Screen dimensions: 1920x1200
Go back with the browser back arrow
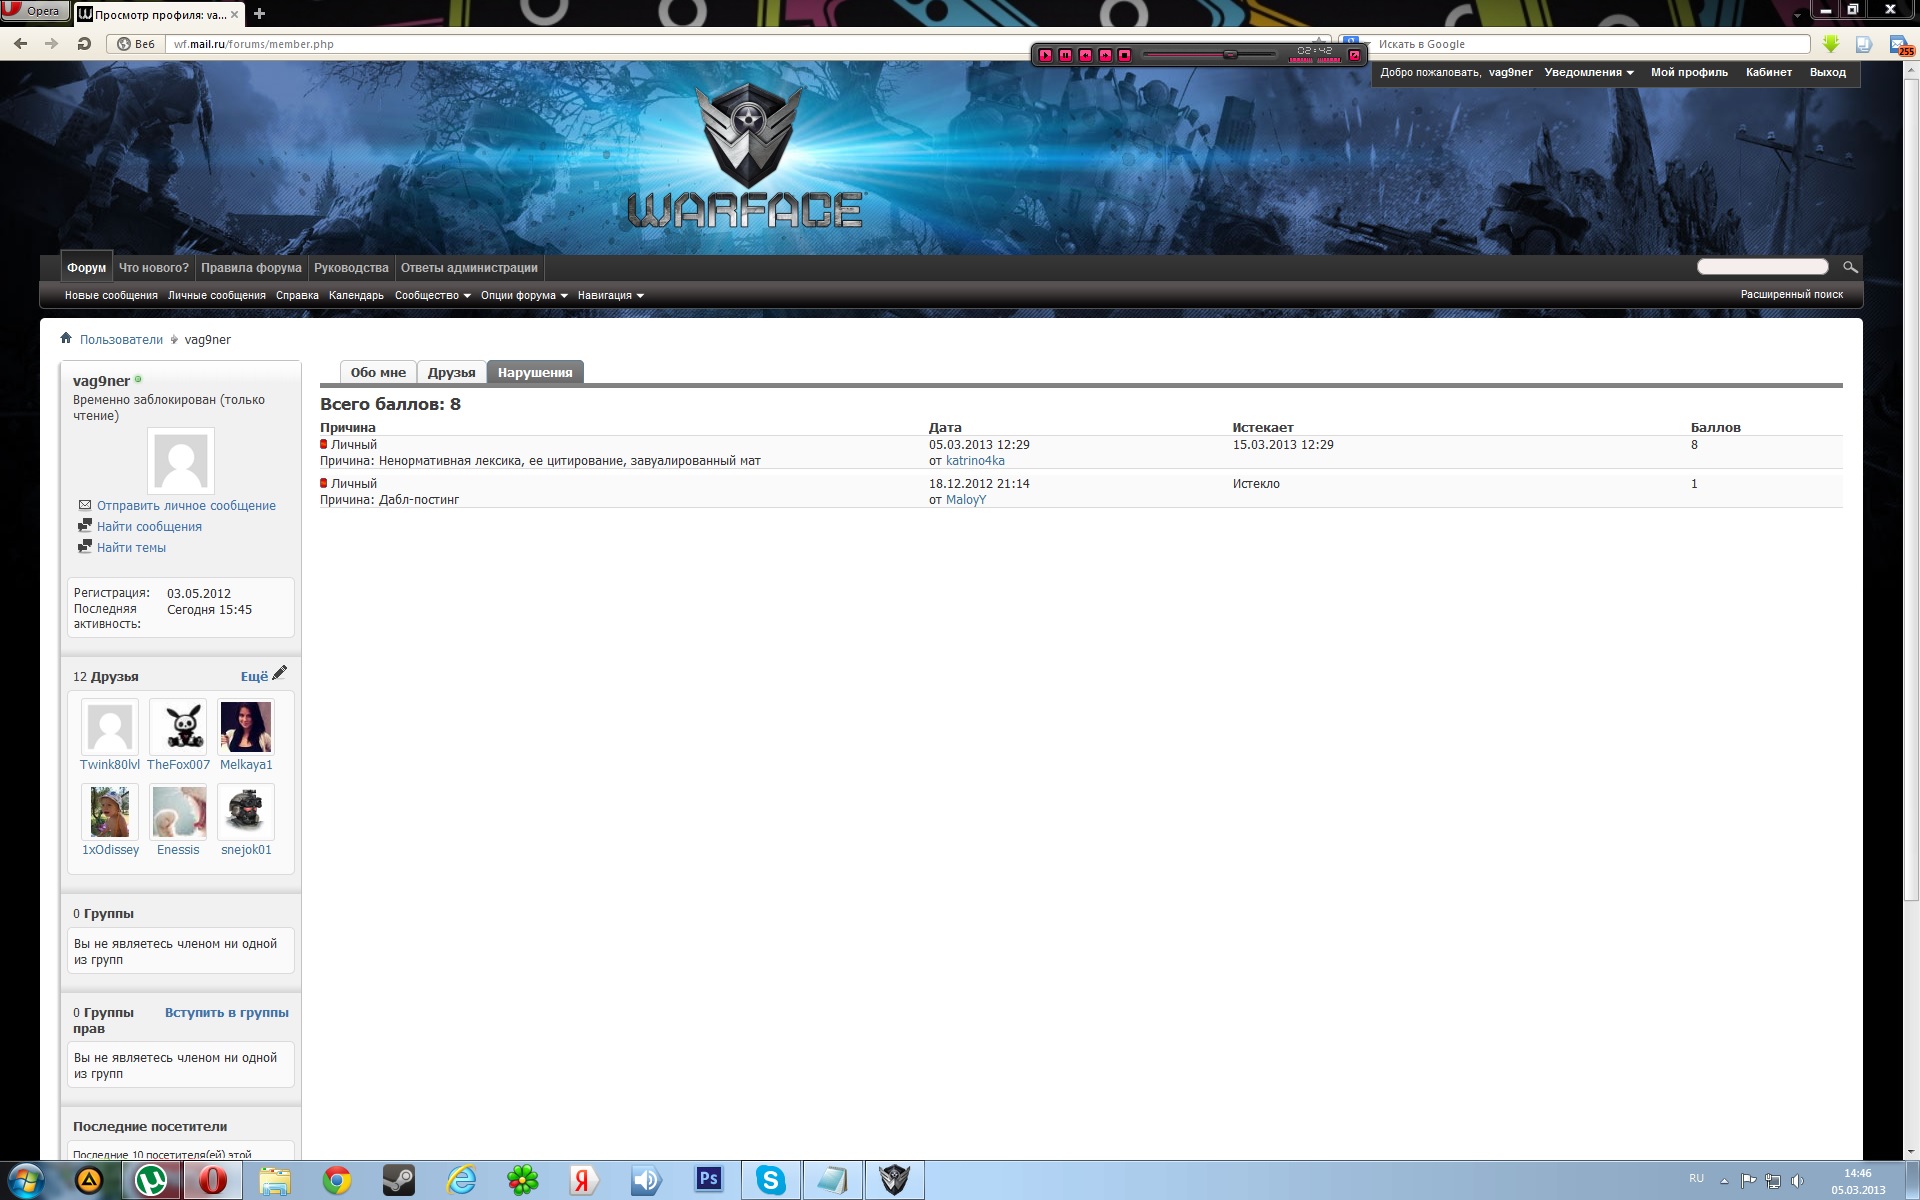pos(20,44)
